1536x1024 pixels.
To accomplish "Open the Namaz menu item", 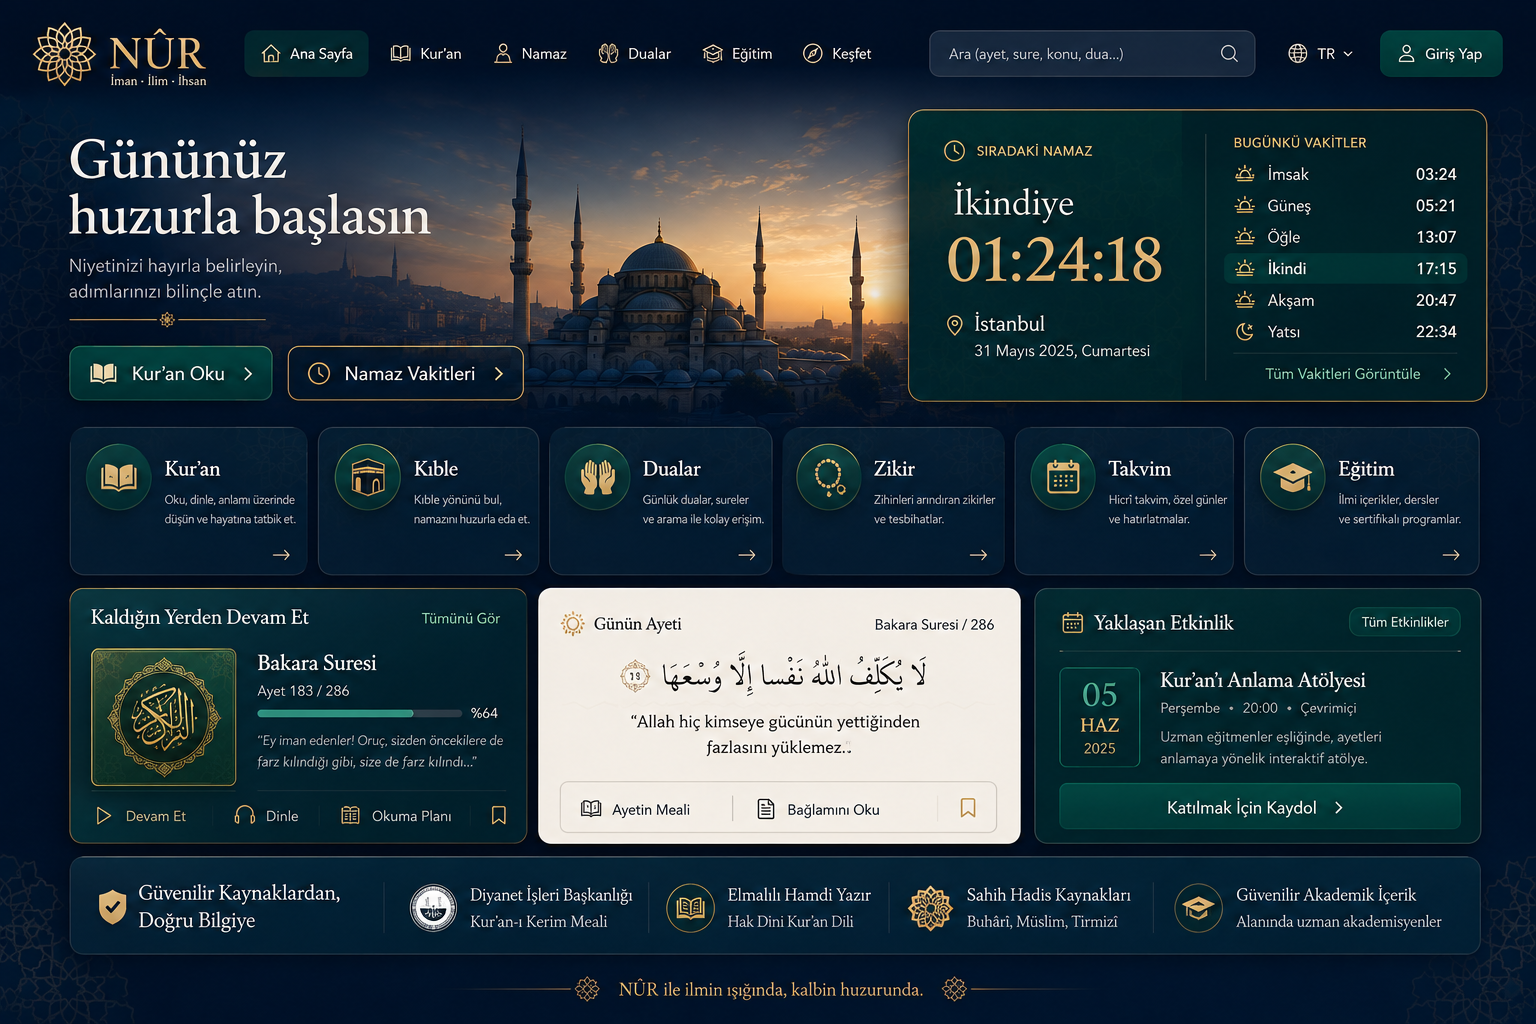I will (x=530, y=54).
